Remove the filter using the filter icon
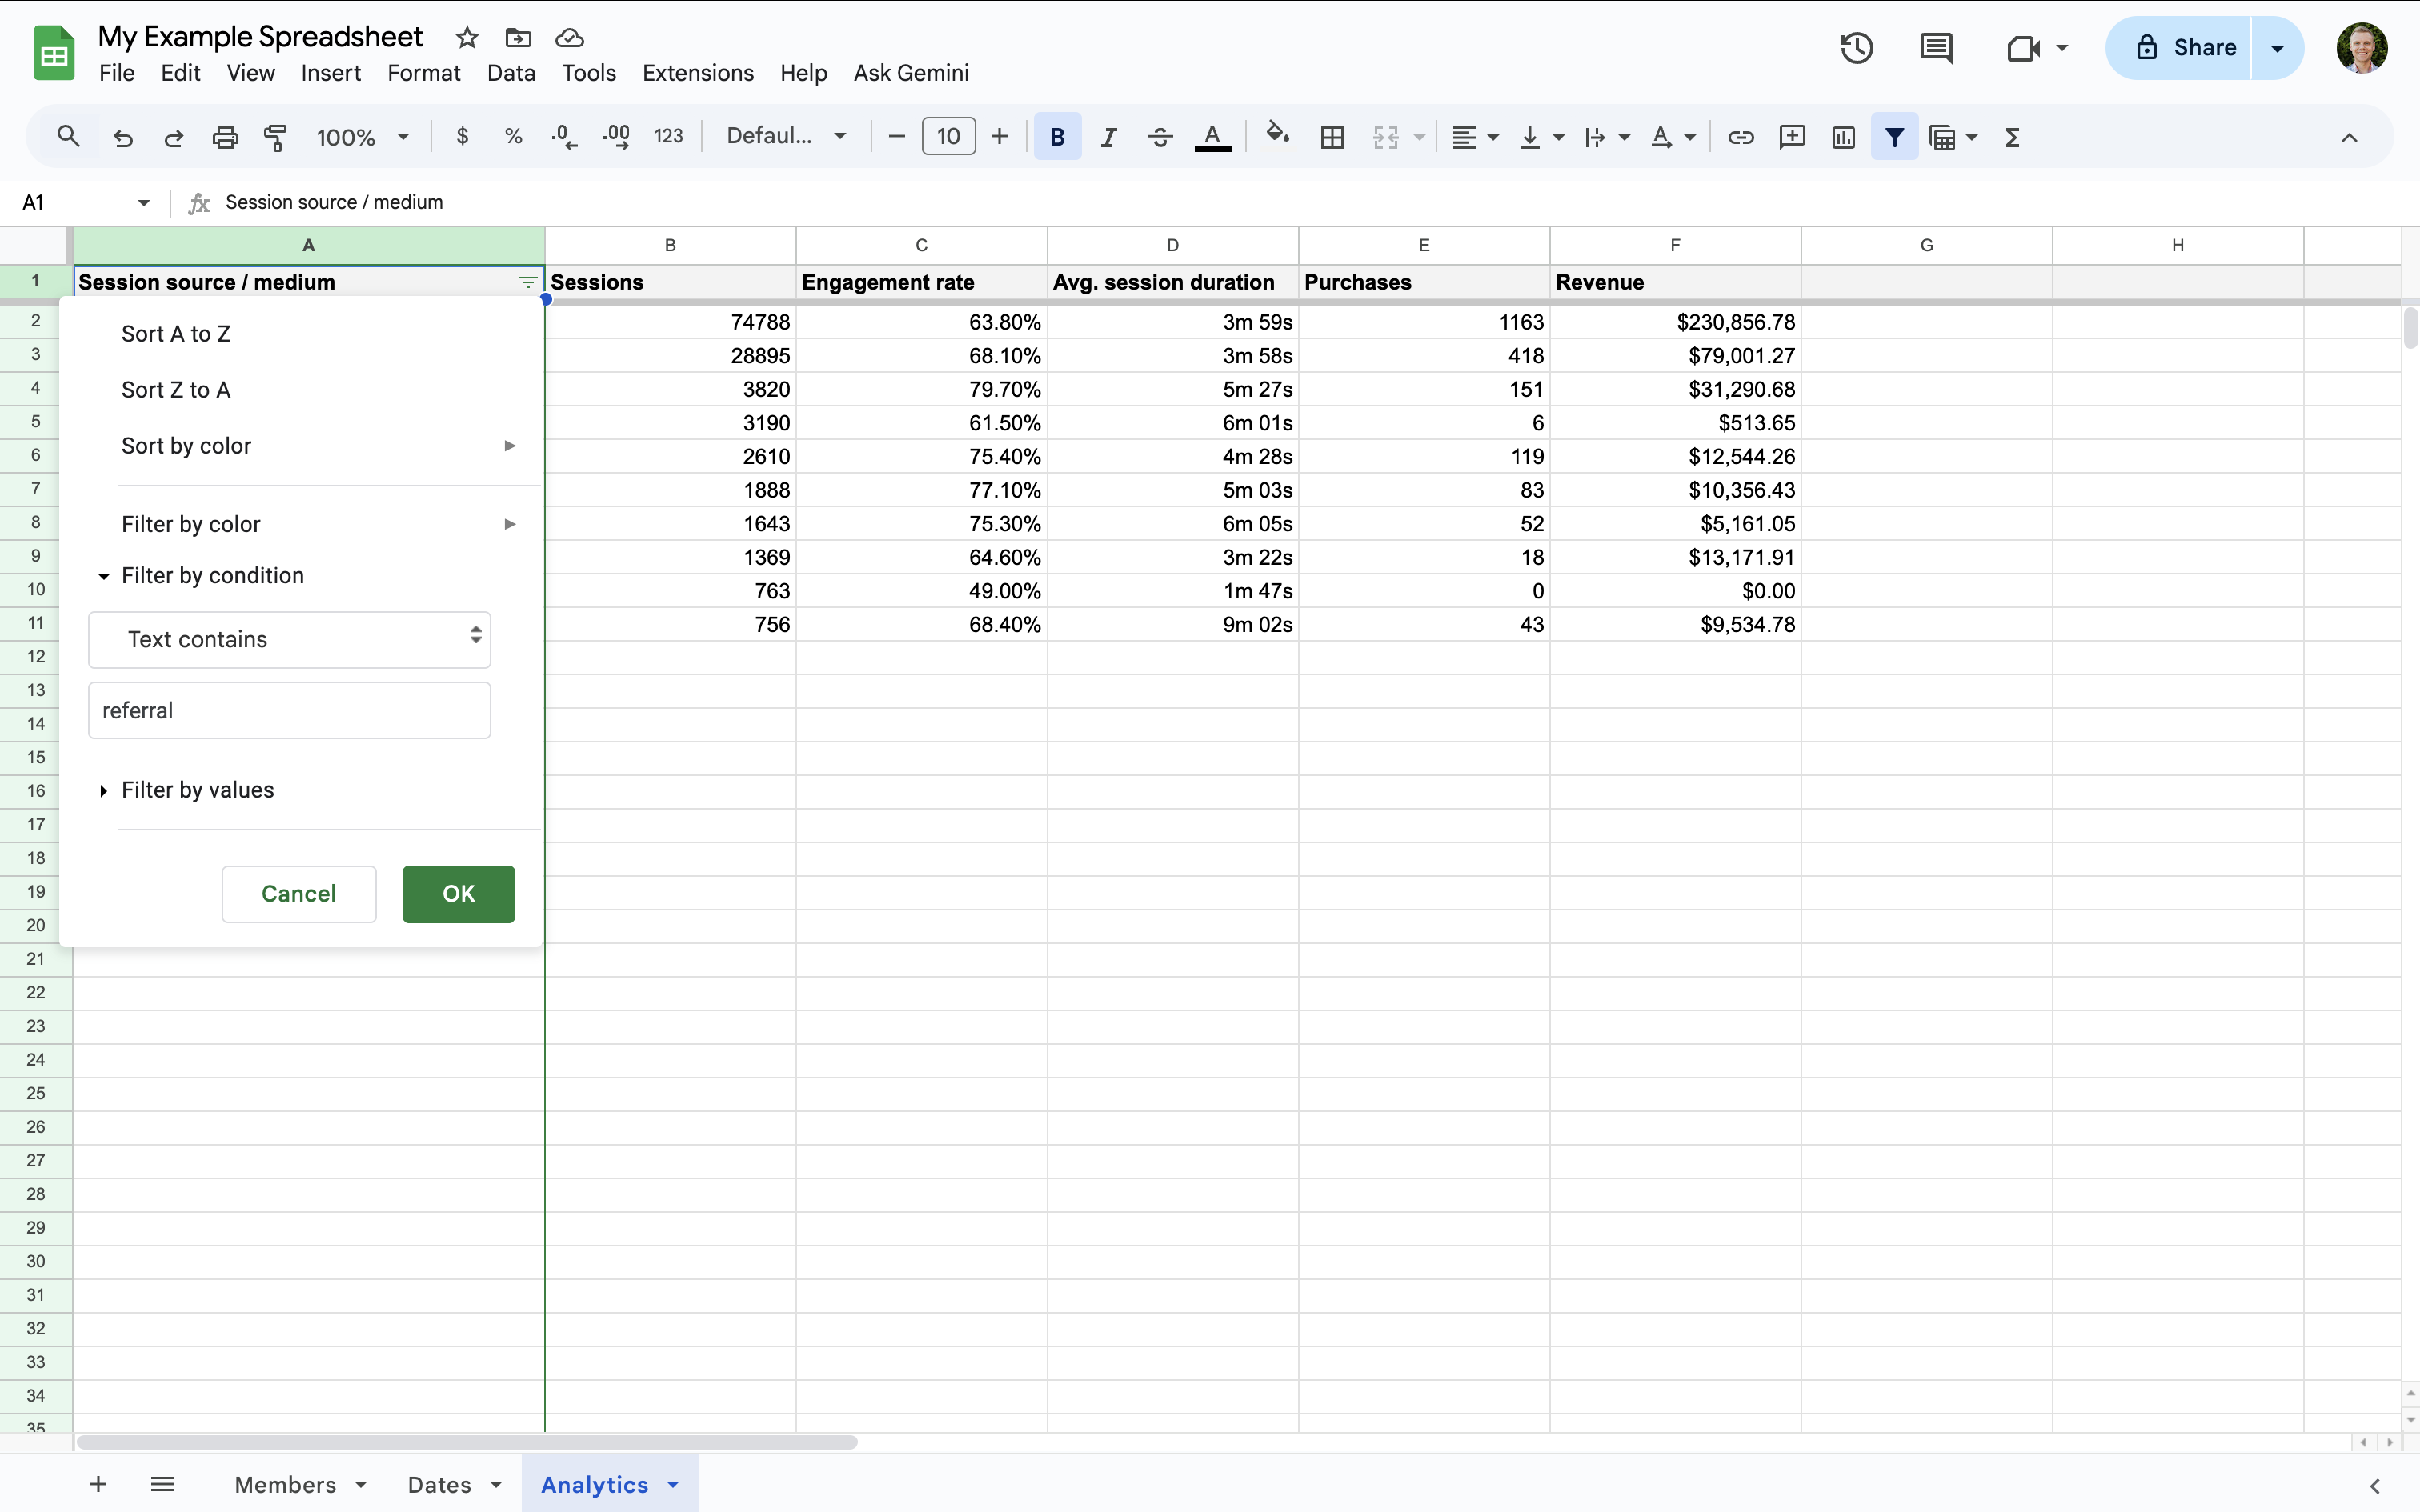The width and height of the screenshot is (2420, 1512). [x=1894, y=137]
